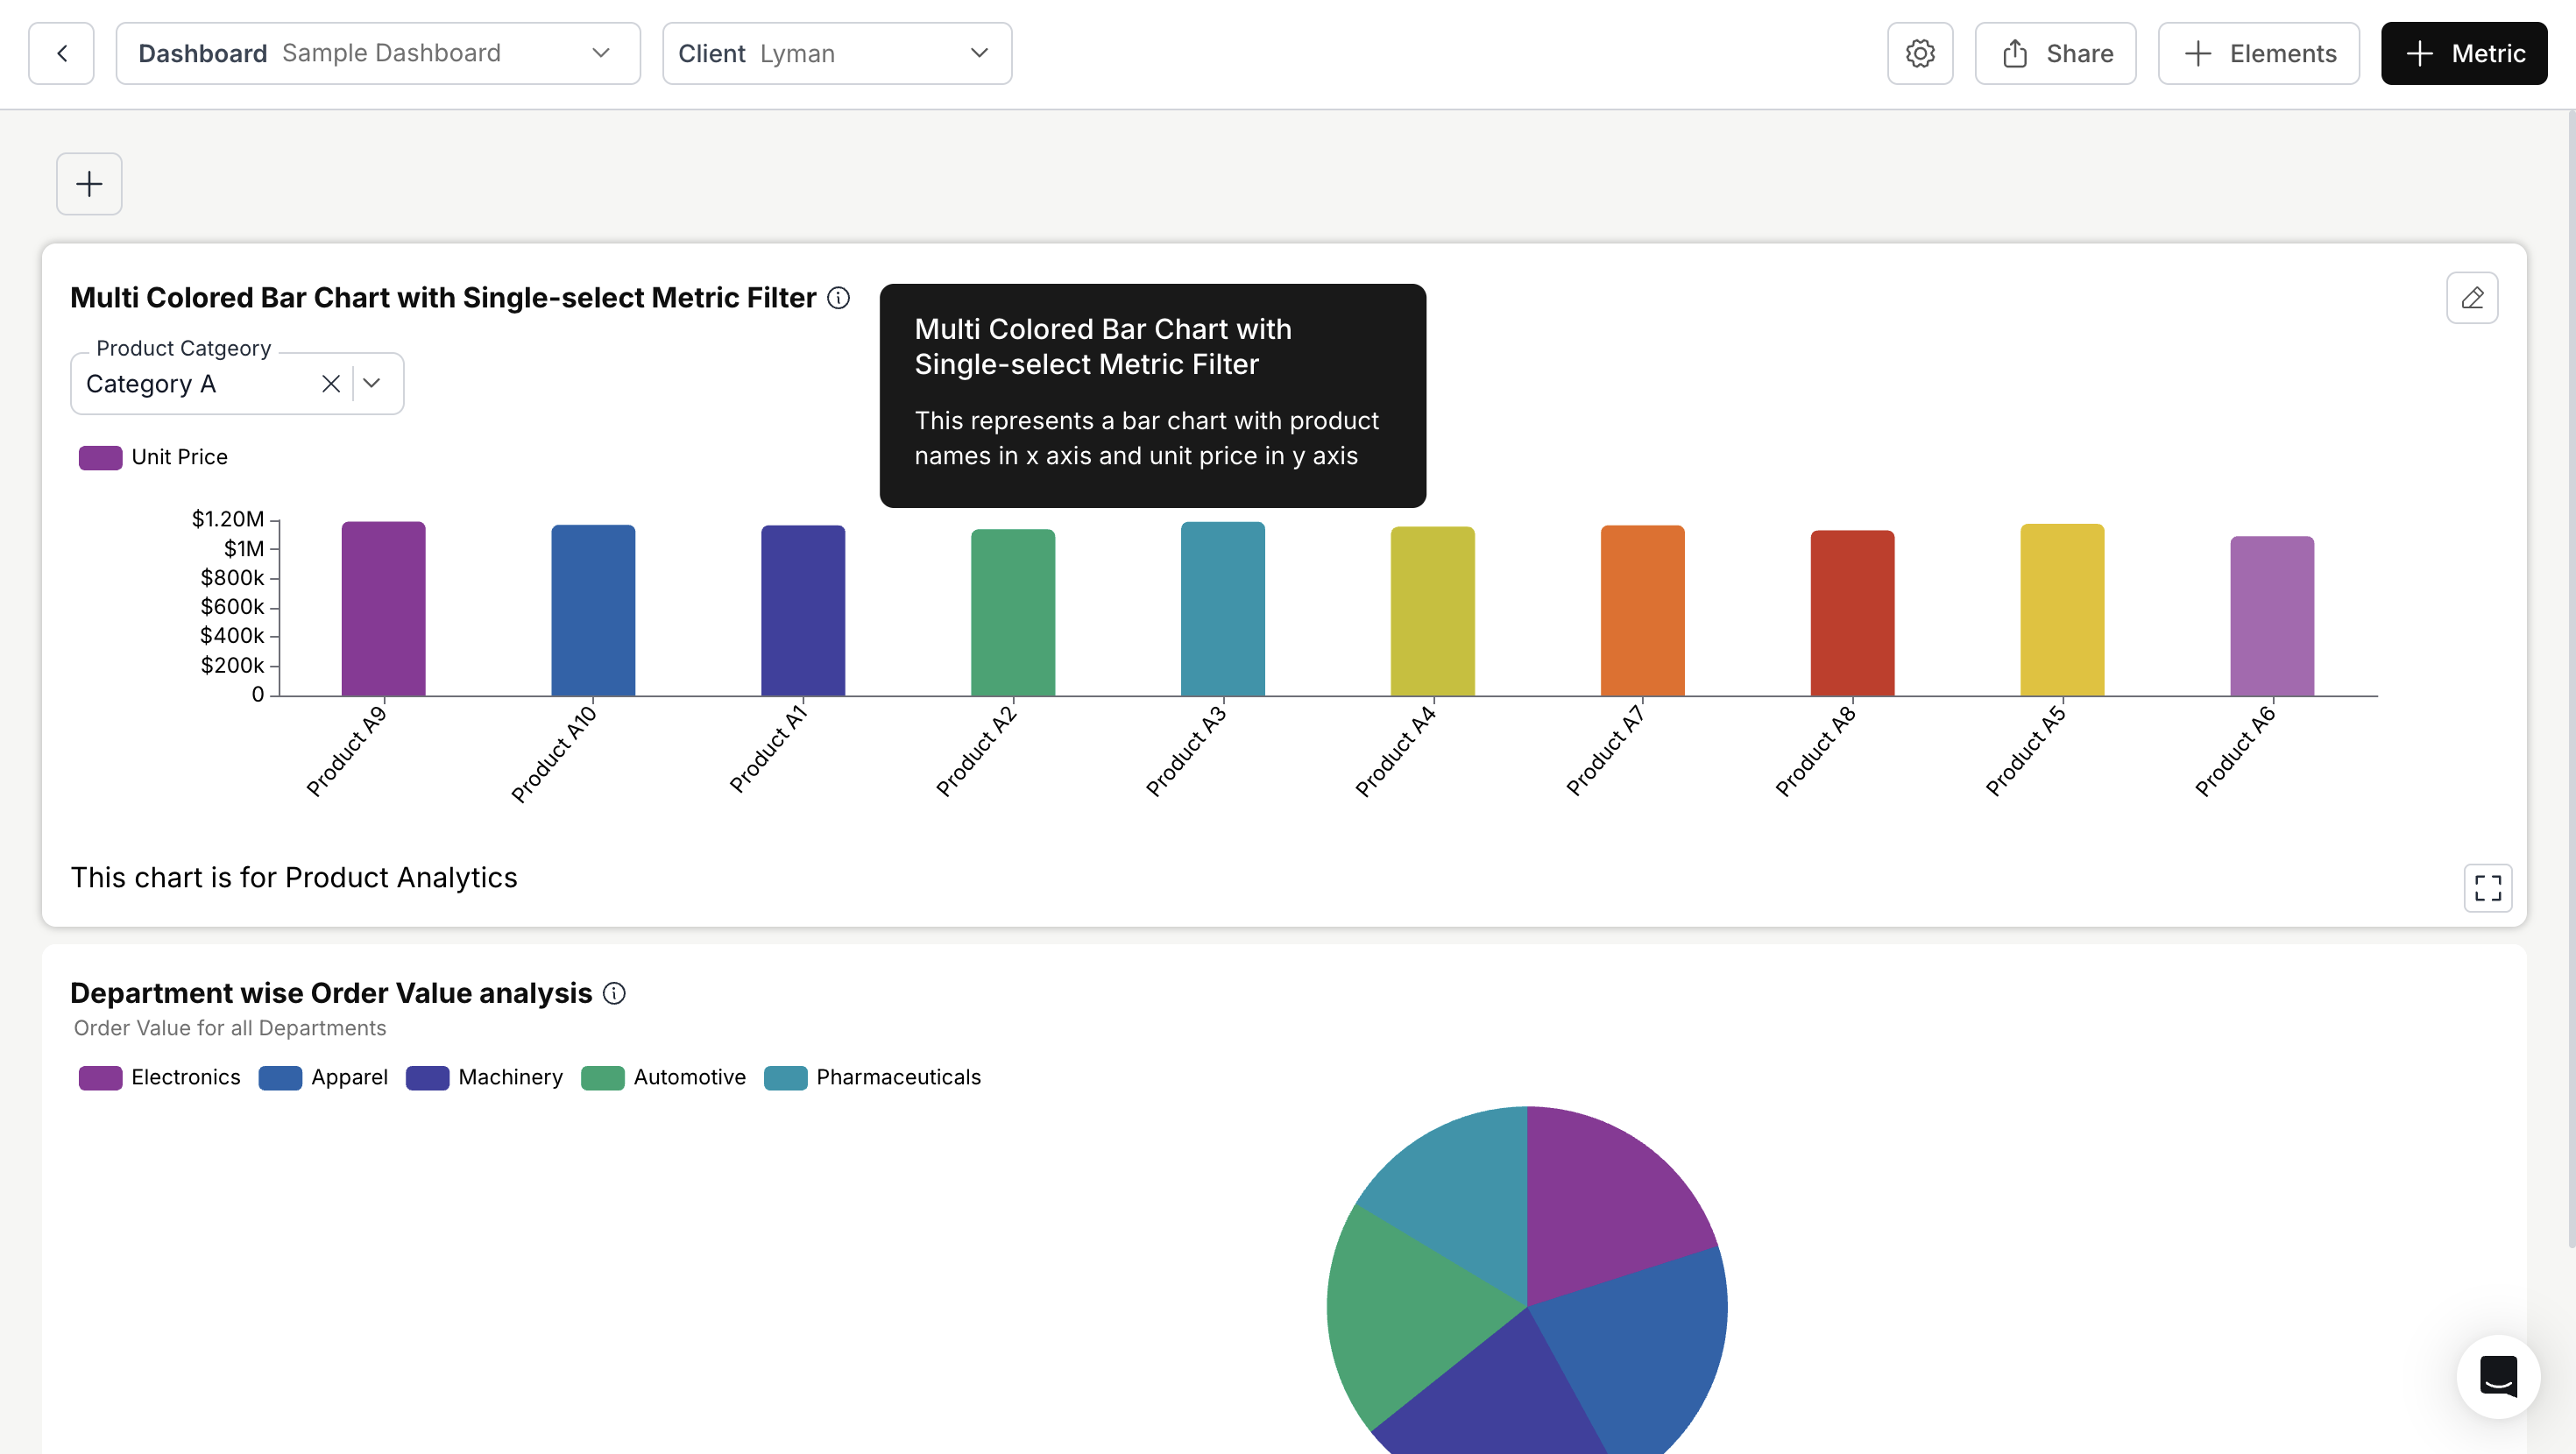2576x1454 pixels.
Task: Open the Dashboard Sample Dashboard dropdown
Action: 378,53
